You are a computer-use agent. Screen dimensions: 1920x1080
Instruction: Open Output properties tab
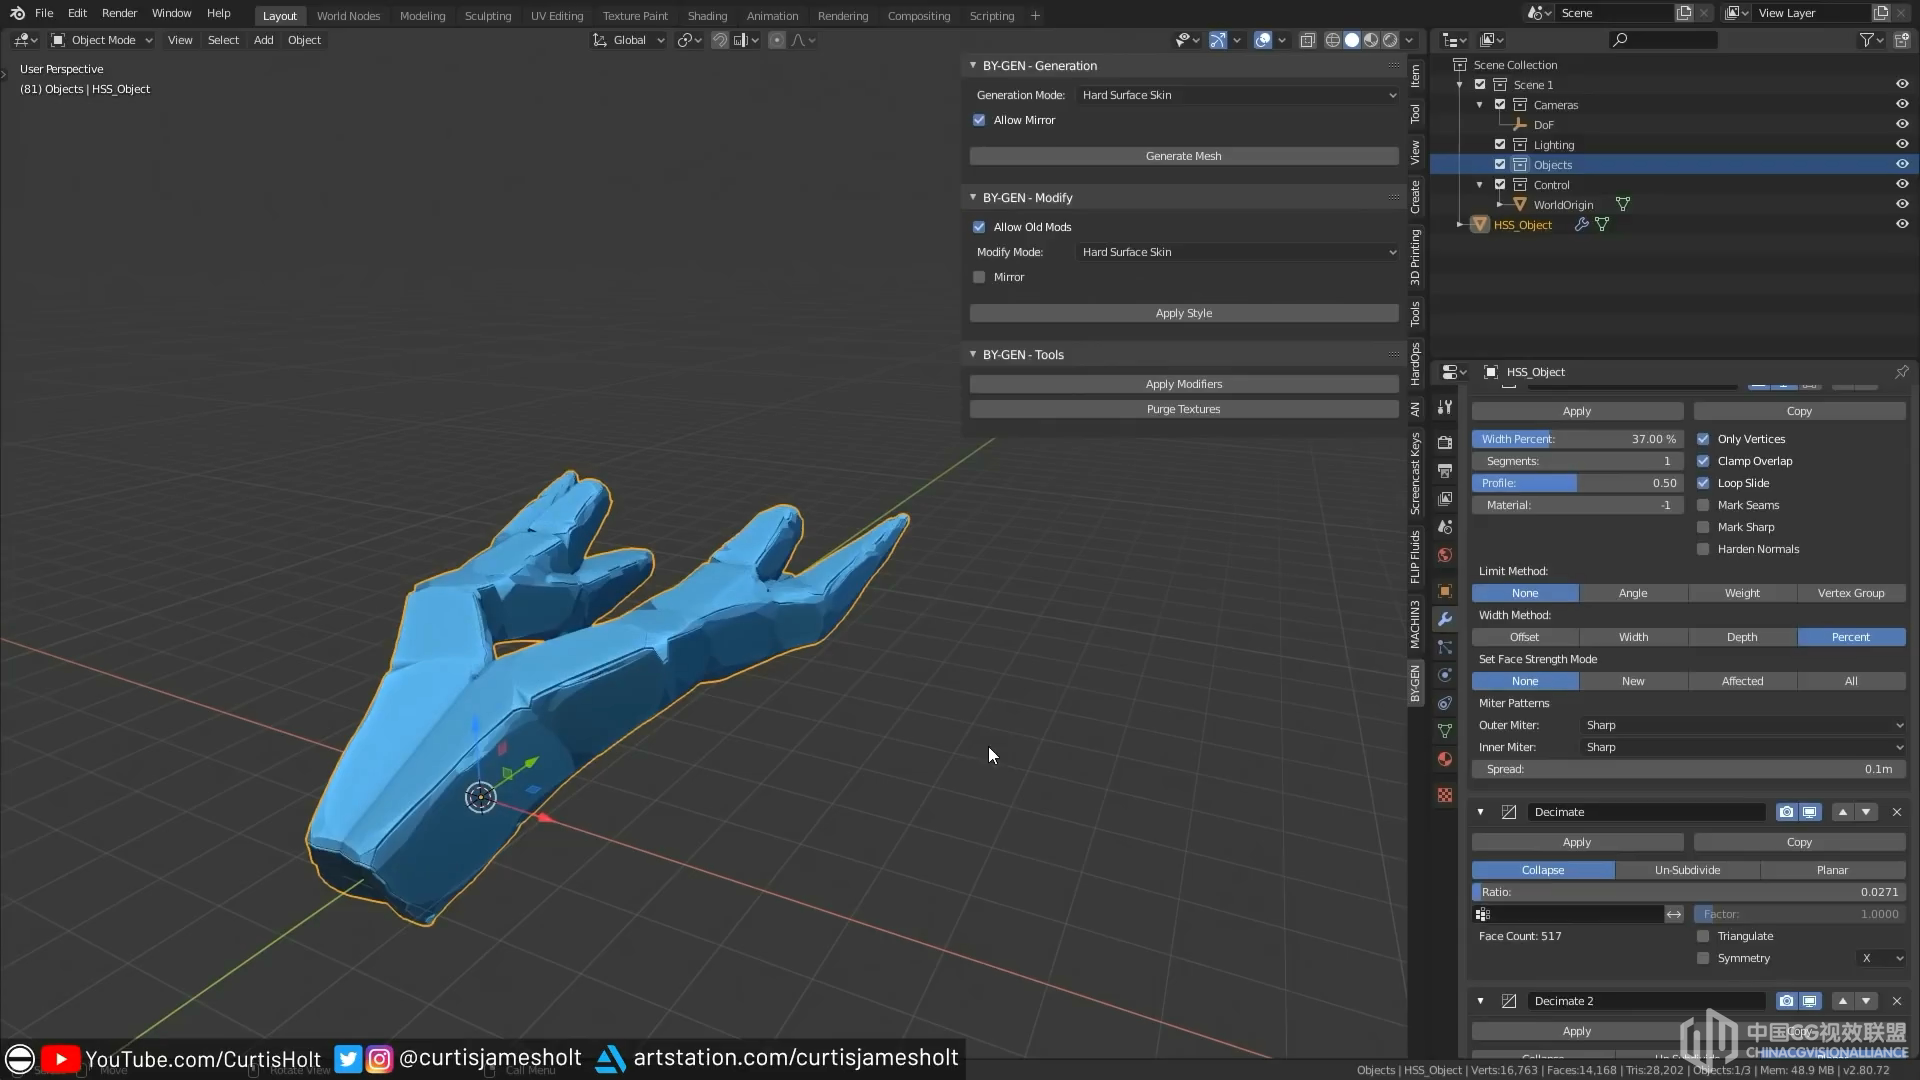1445,470
